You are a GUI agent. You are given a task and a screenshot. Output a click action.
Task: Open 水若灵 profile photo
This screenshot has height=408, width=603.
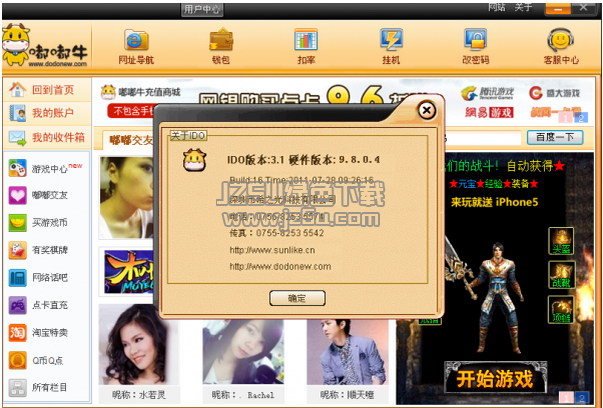[x=138, y=345]
